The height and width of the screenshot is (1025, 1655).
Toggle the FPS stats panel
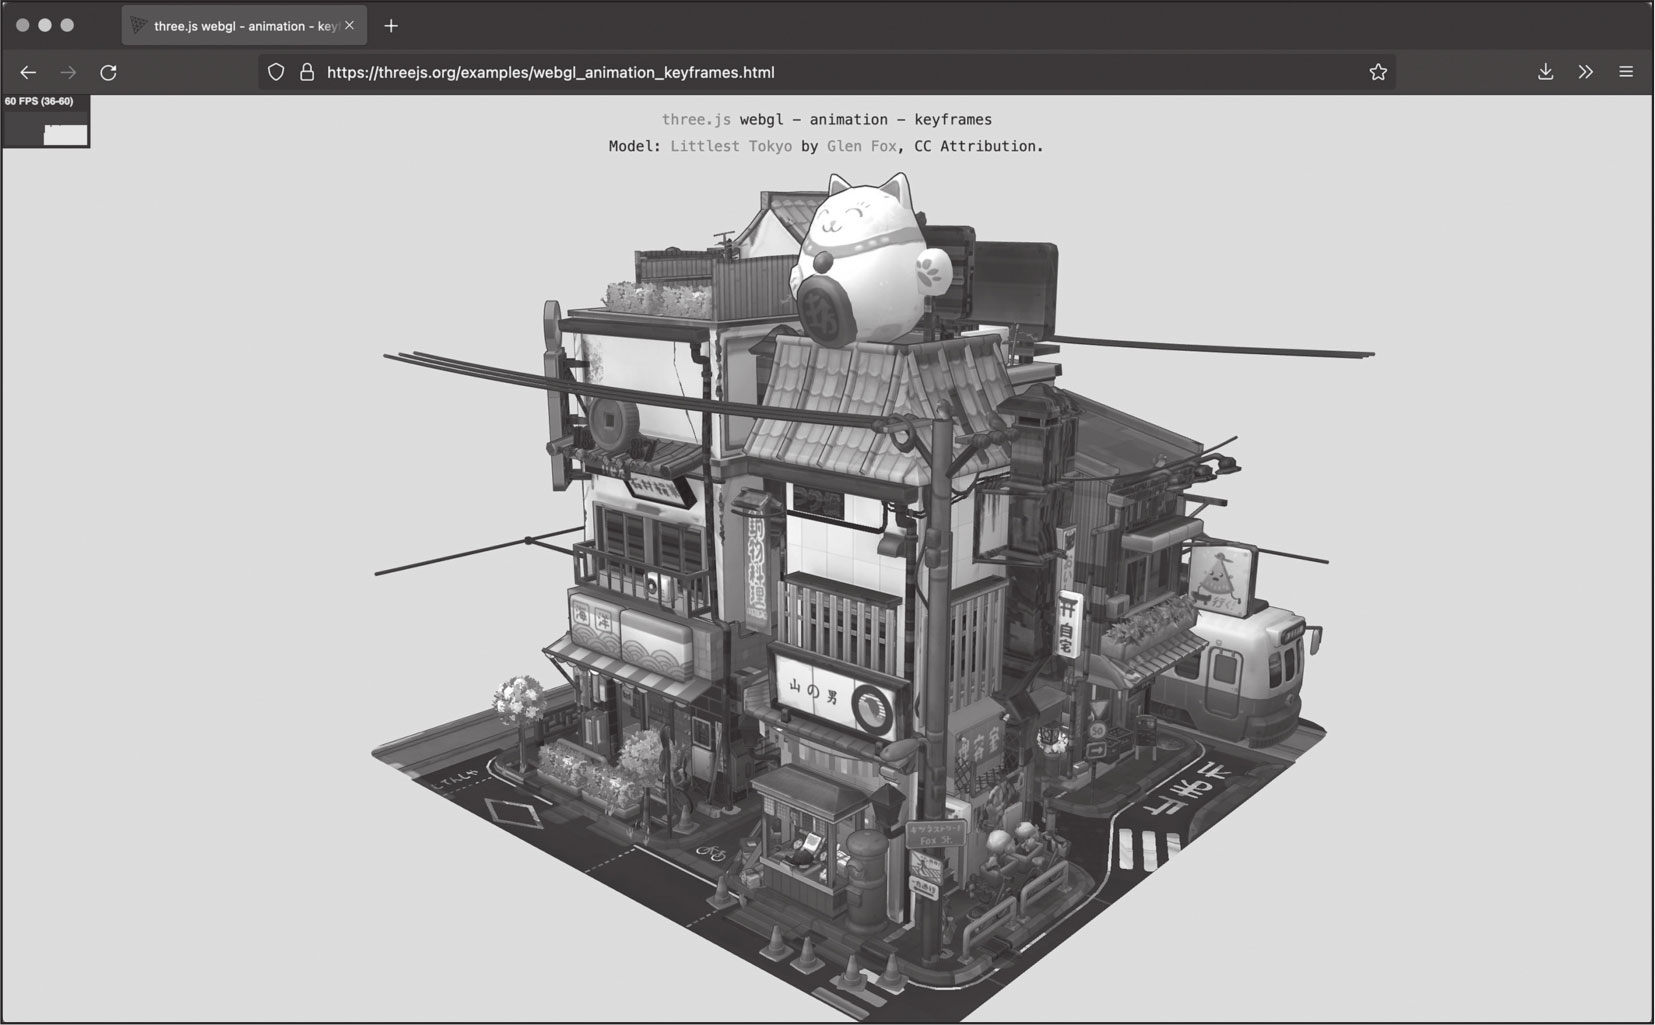click(x=46, y=121)
